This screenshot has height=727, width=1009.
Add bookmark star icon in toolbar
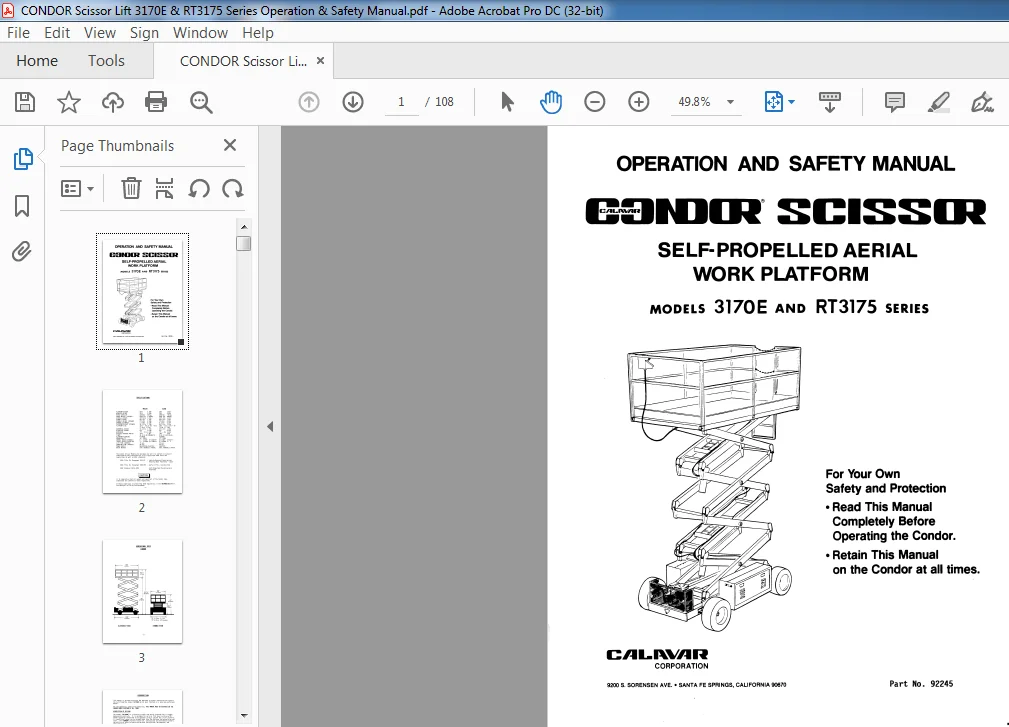point(69,102)
